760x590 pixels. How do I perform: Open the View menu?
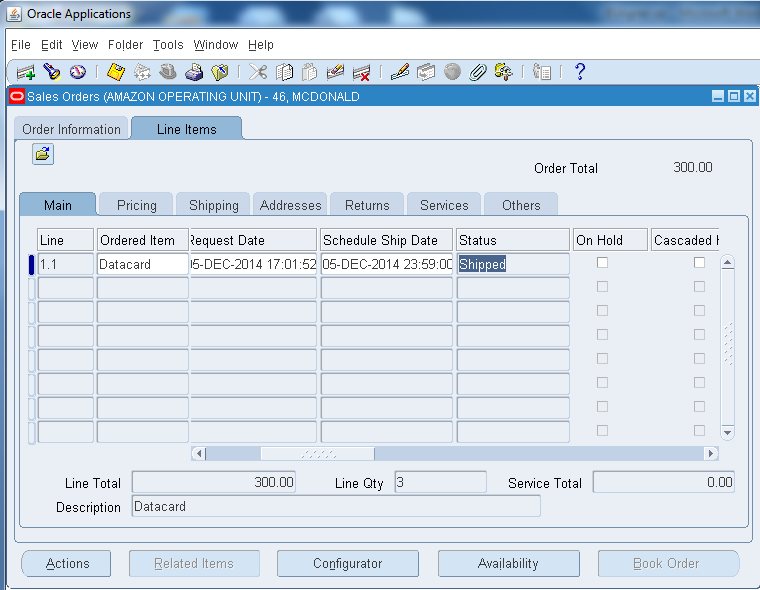click(85, 45)
